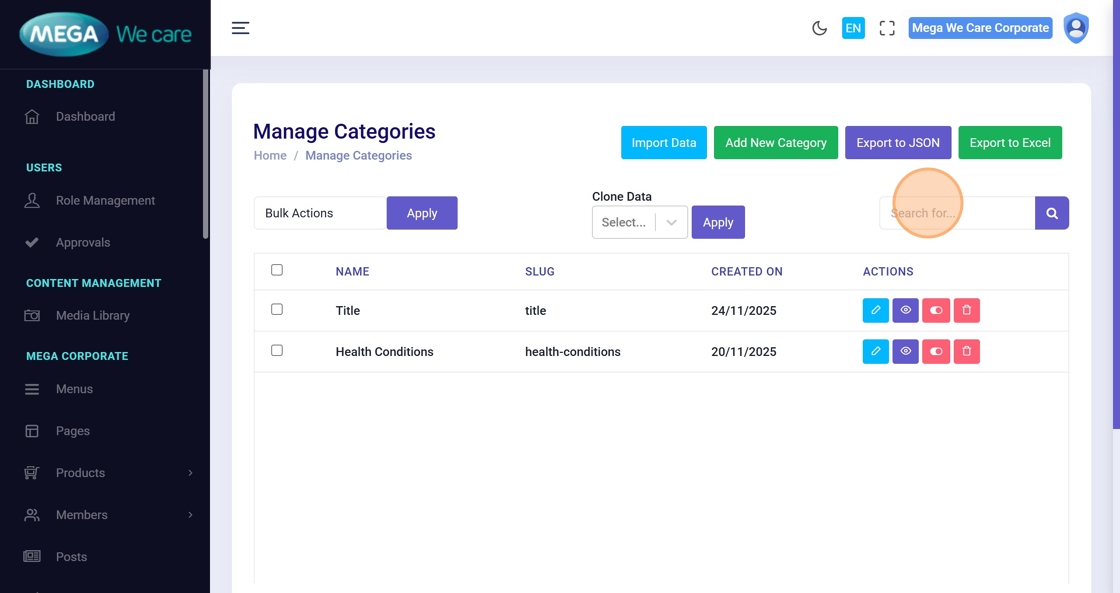Delete the Title category trash icon

tap(966, 311)
